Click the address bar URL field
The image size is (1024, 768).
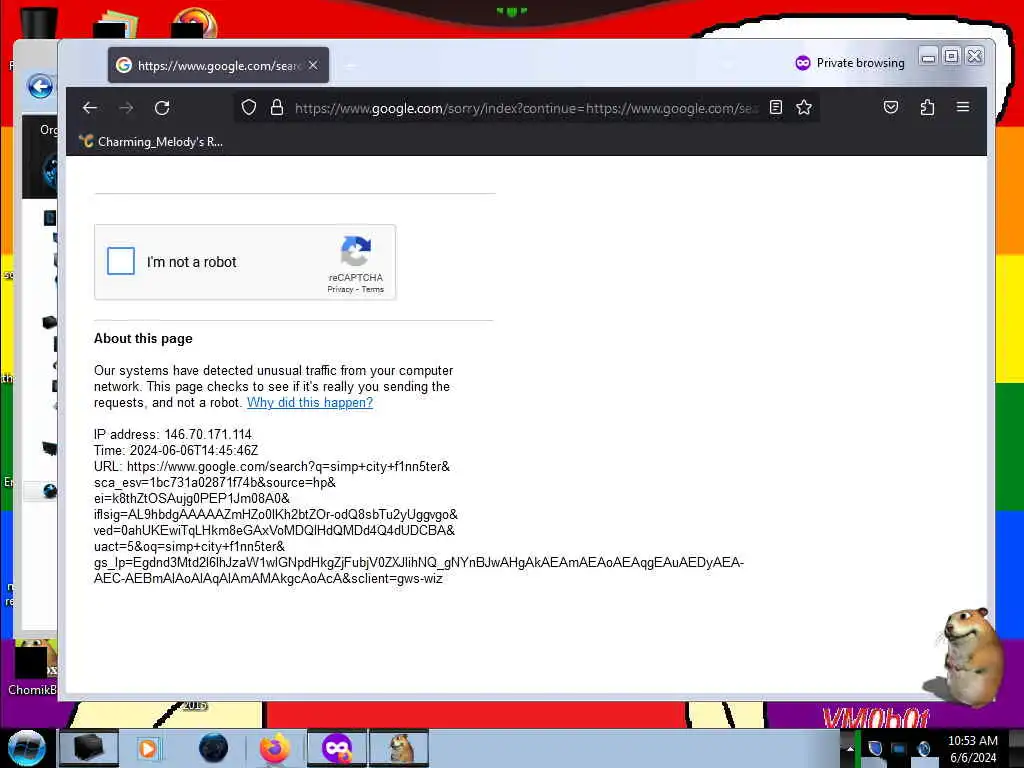click(x=526, y=108)
